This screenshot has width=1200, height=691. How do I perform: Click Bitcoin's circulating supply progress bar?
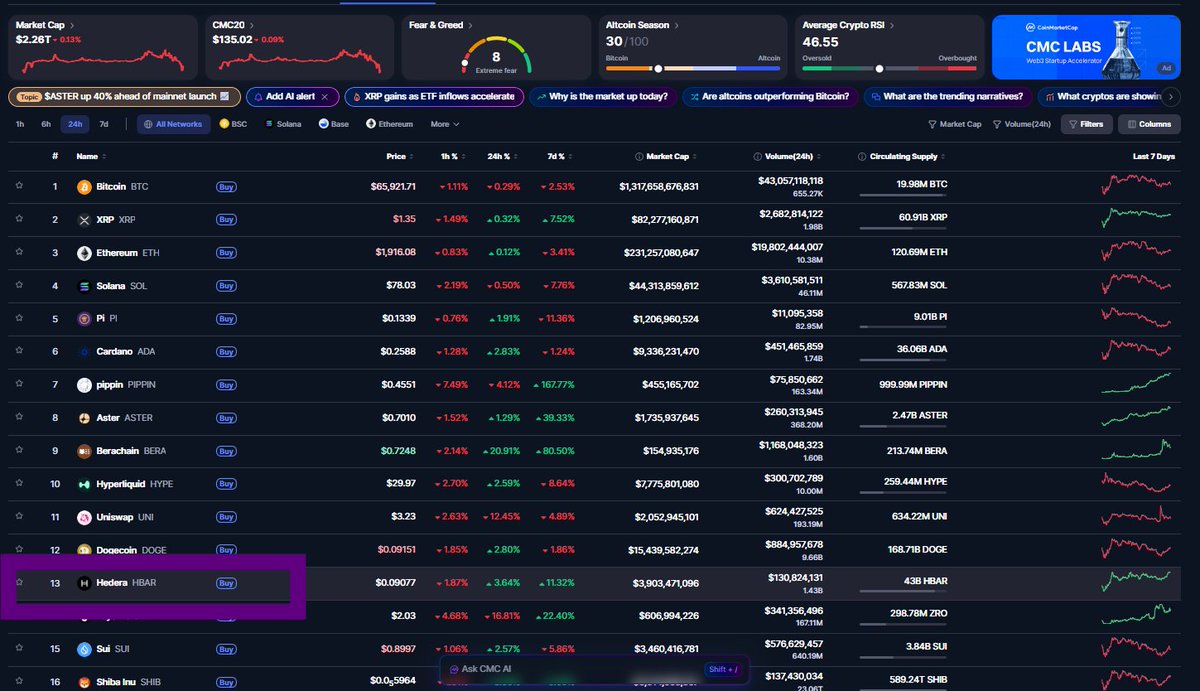pos(903,196)
